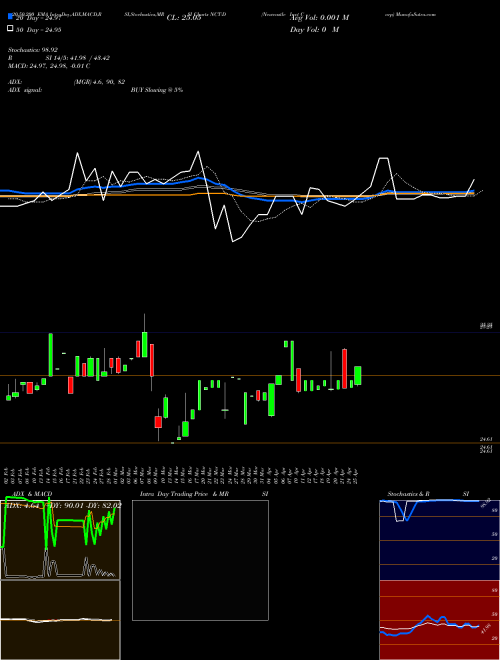
Task: Select the 'CL: 25.05' closing price label
Action: tap(184, 18)
